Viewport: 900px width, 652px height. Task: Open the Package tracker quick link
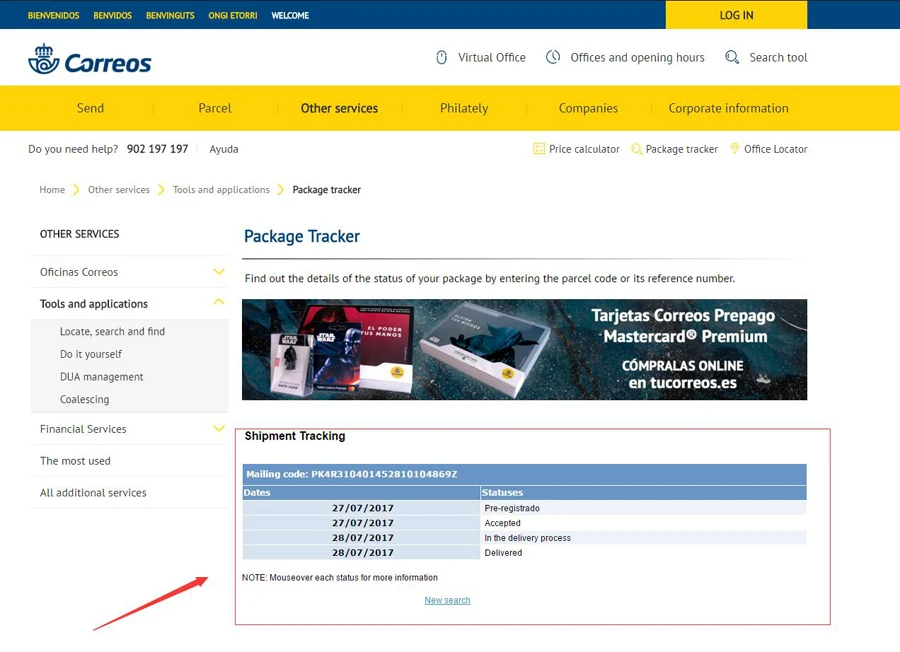681,149
